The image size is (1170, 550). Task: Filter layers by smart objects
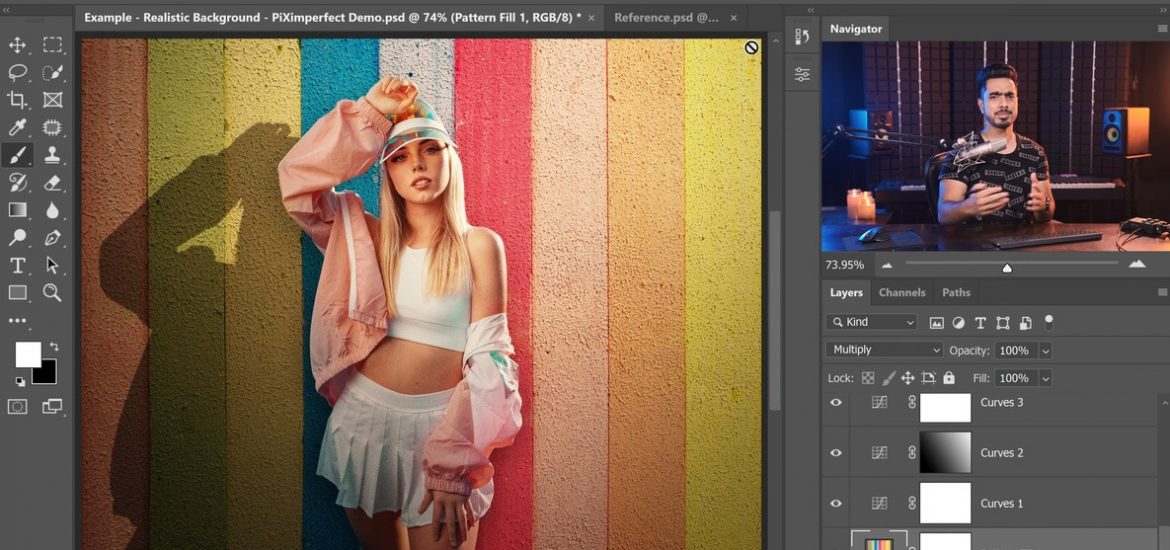click(x=1025, y=323)
